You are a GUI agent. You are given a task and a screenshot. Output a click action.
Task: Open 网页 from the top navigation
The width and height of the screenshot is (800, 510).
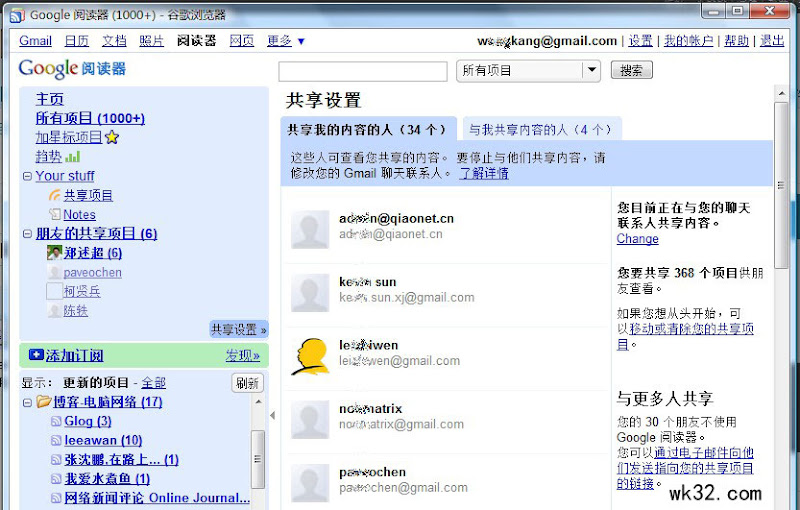pos(241,41)
